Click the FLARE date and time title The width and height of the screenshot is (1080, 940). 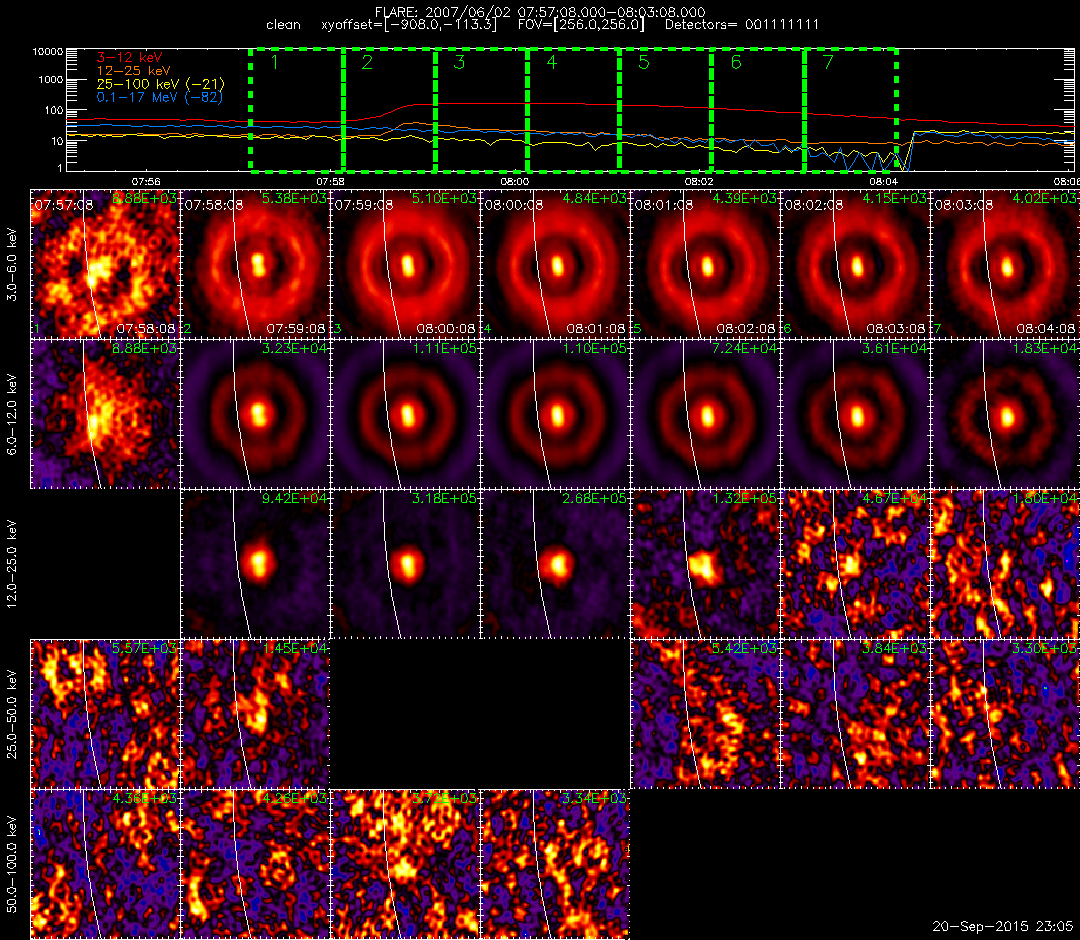tap(540, 12)
